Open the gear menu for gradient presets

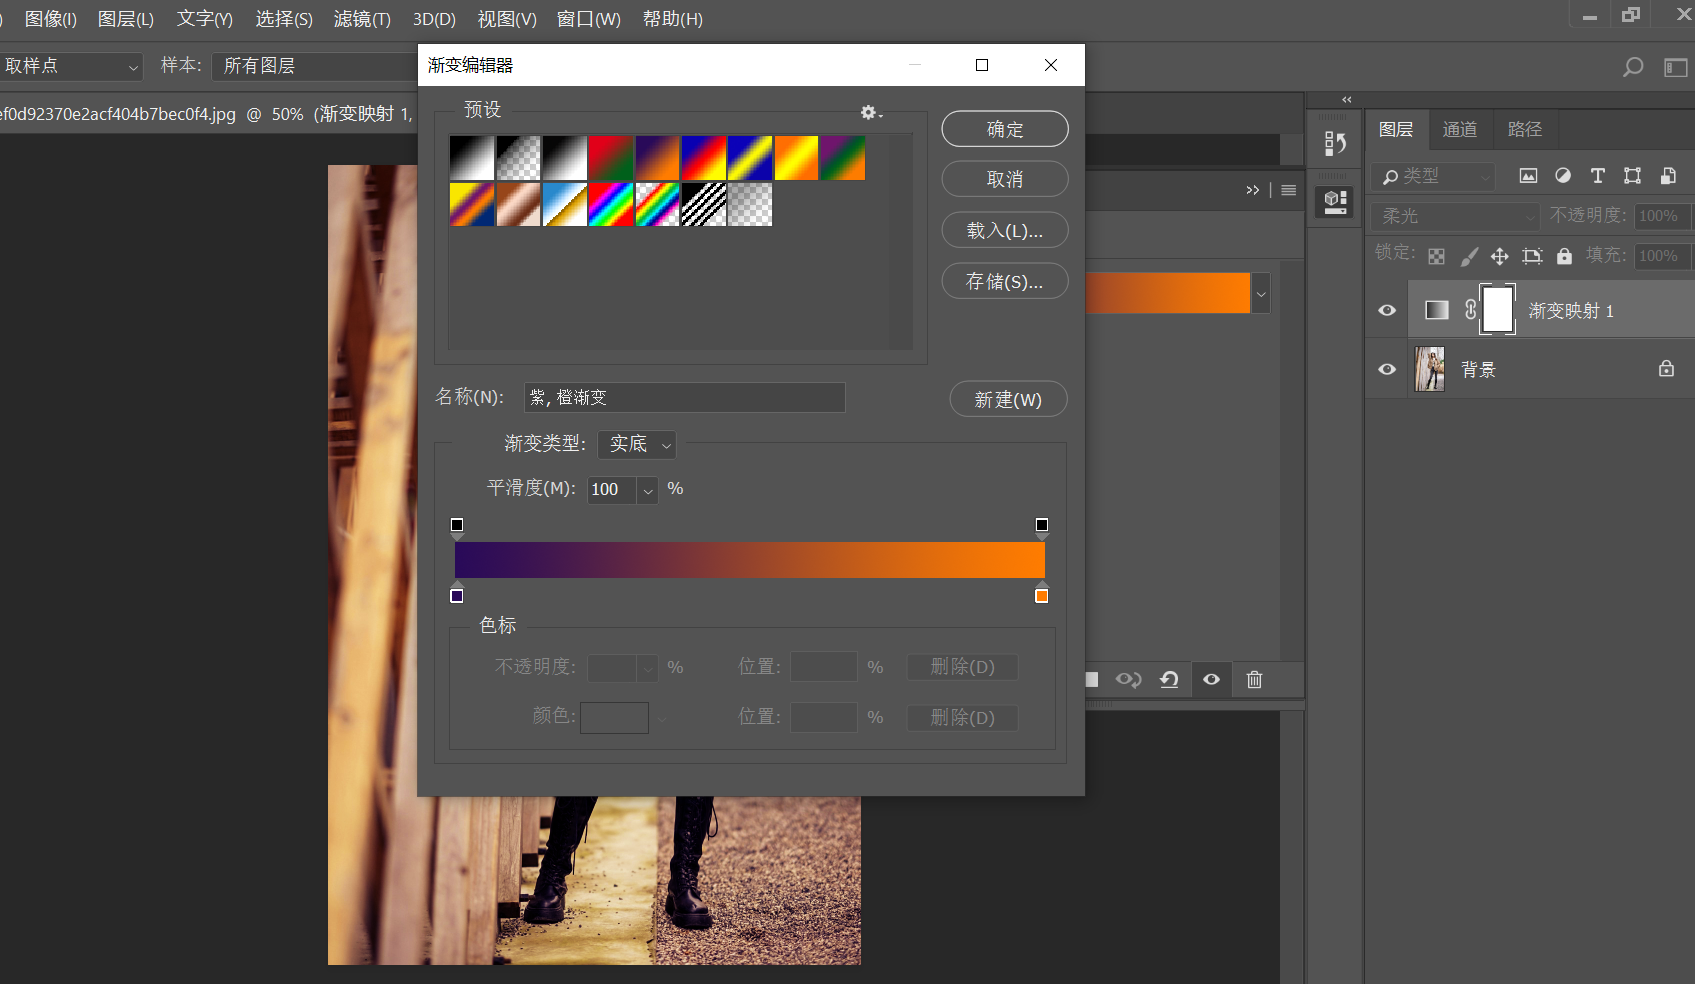870,112
